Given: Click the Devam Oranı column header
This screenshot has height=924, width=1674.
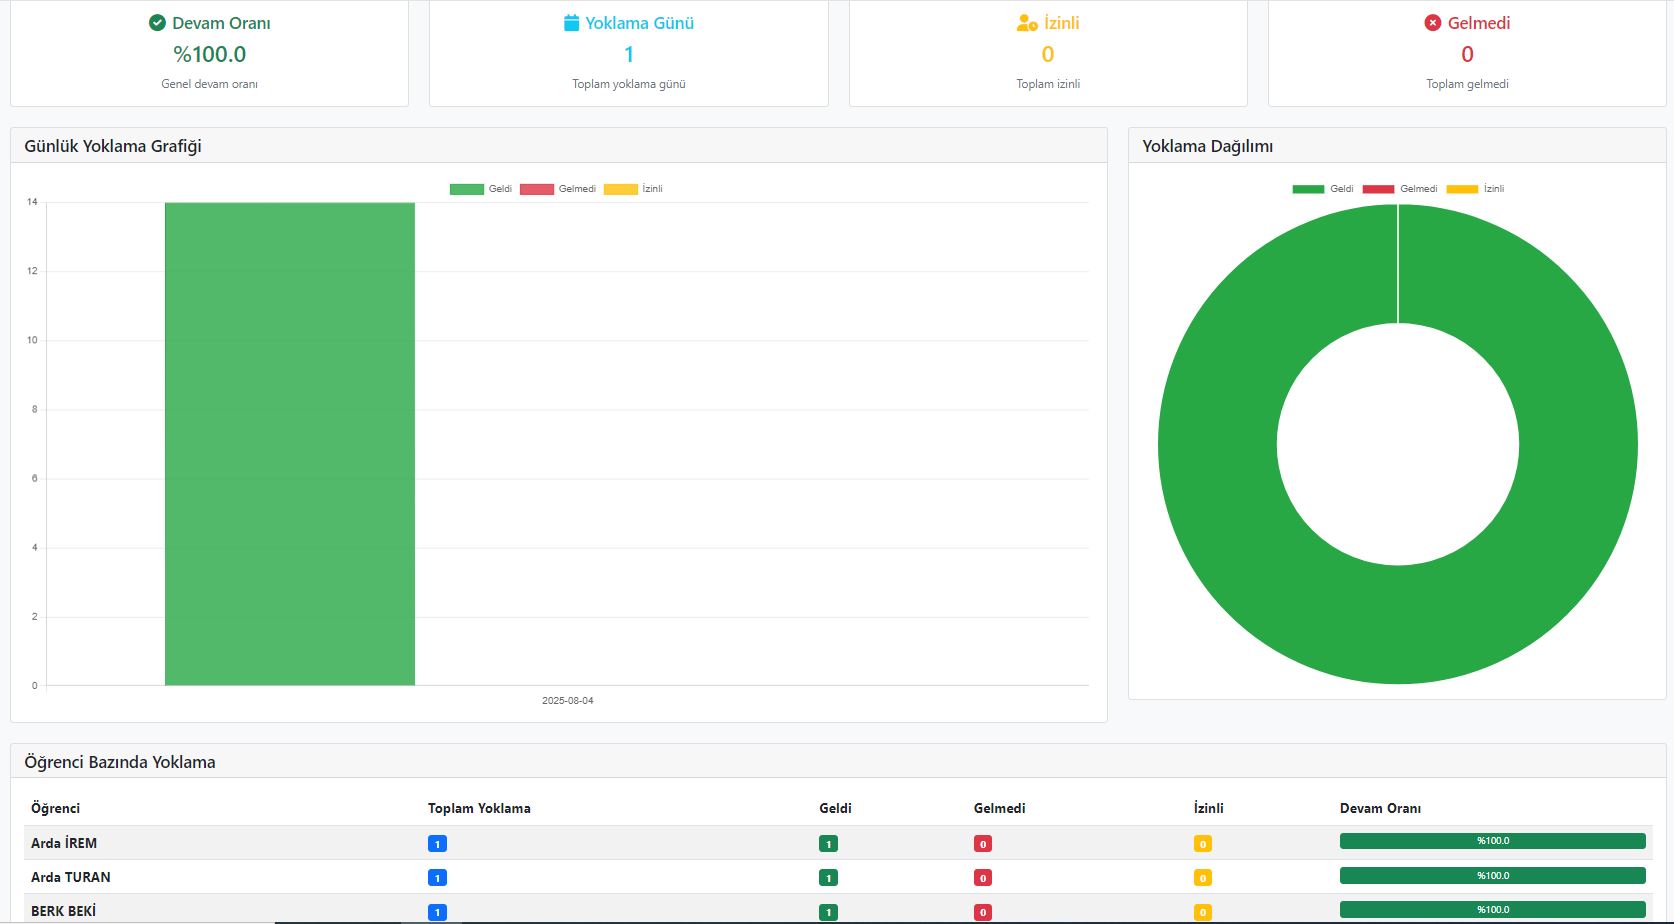Looking at the screenshot, I should click(x=1380, y=808).
